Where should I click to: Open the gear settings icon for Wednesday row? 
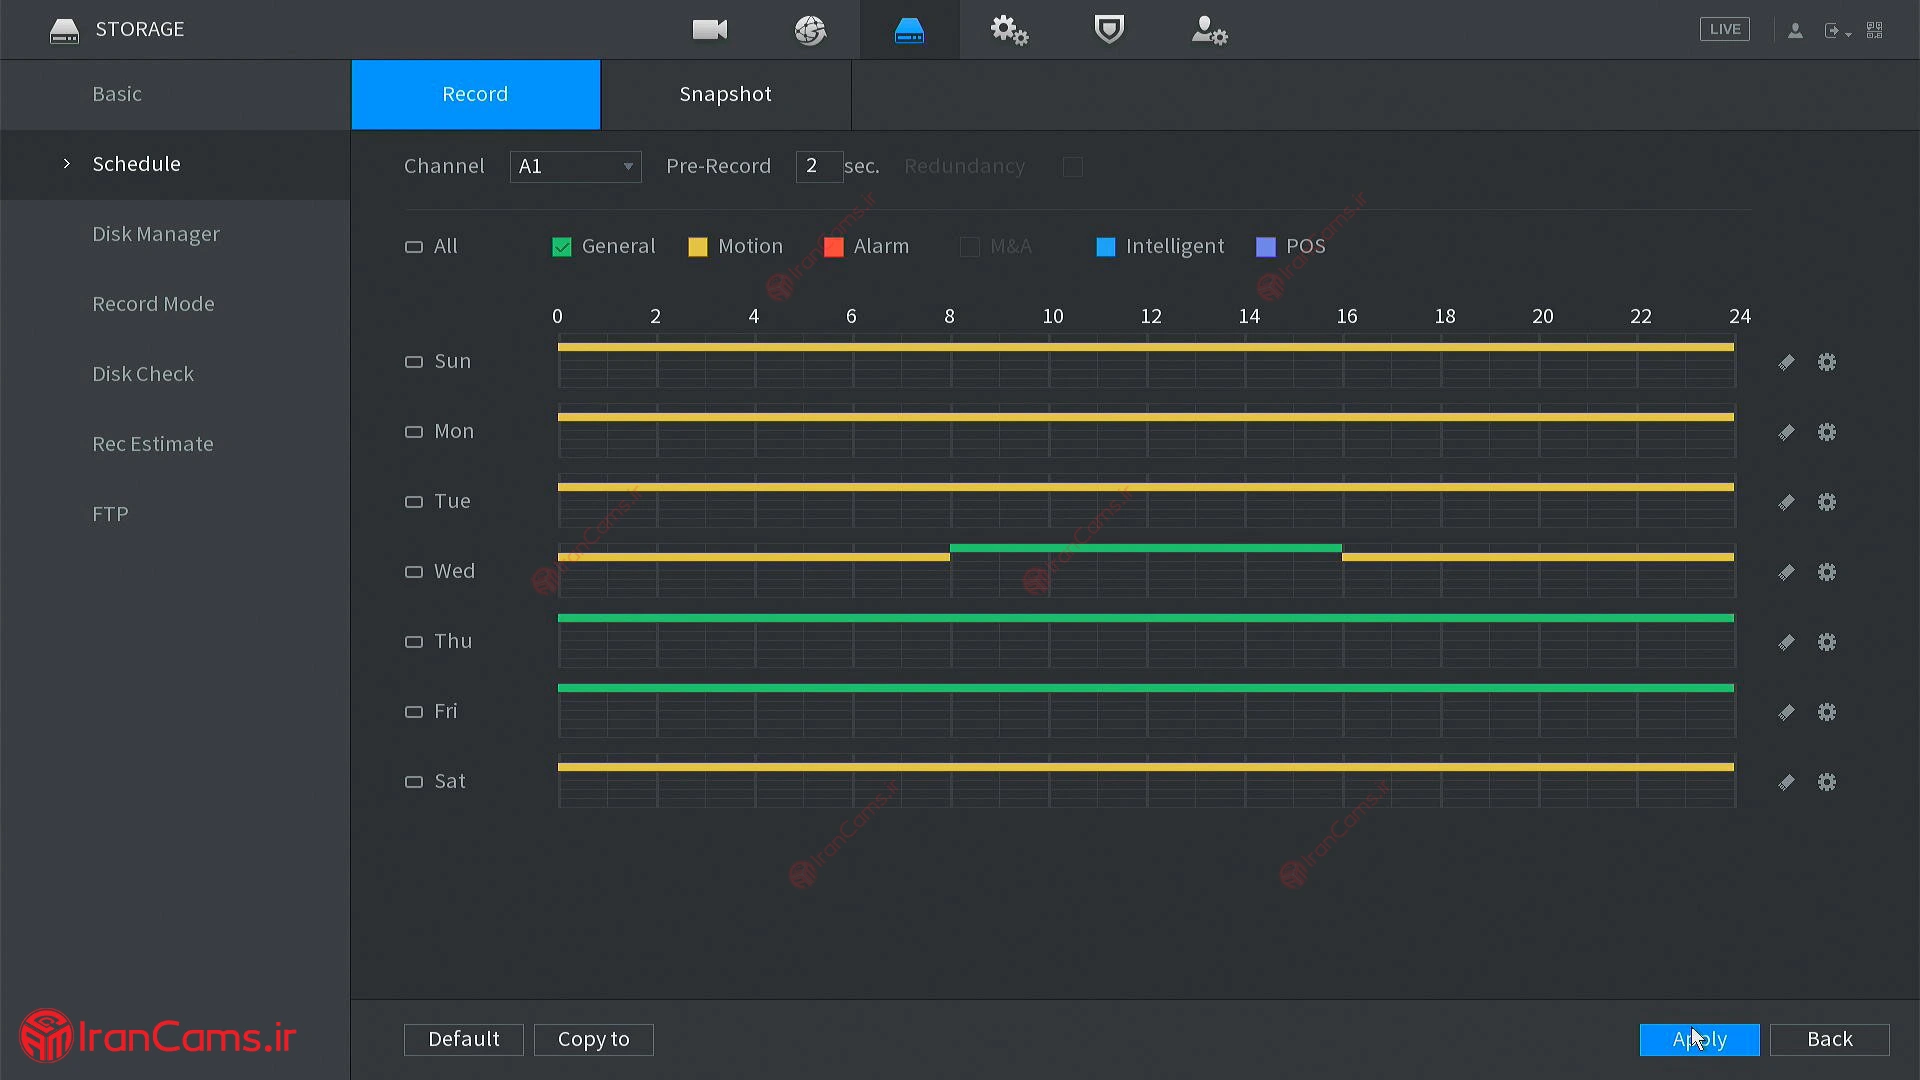click(1827, 572)
